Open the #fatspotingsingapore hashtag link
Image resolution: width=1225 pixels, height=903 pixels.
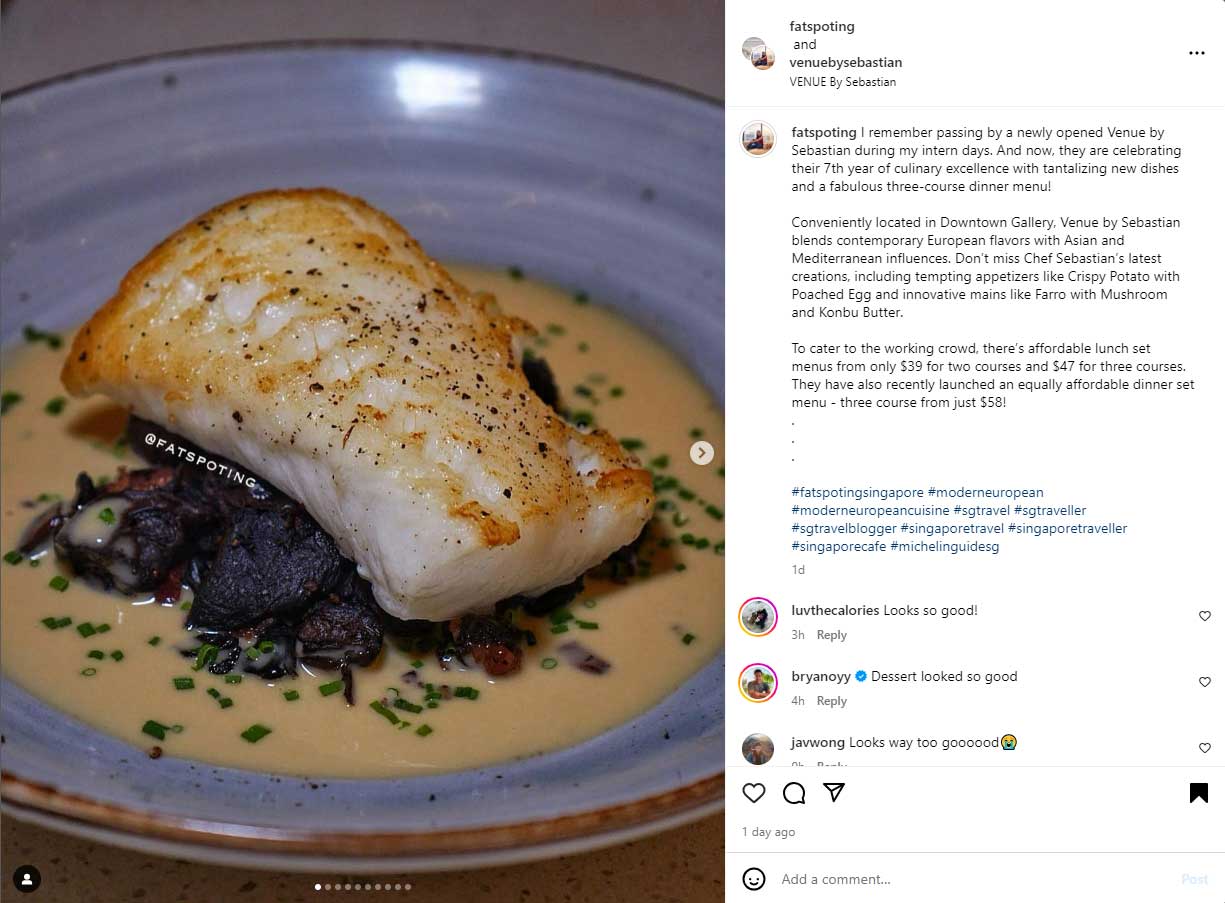coord(858,492)
